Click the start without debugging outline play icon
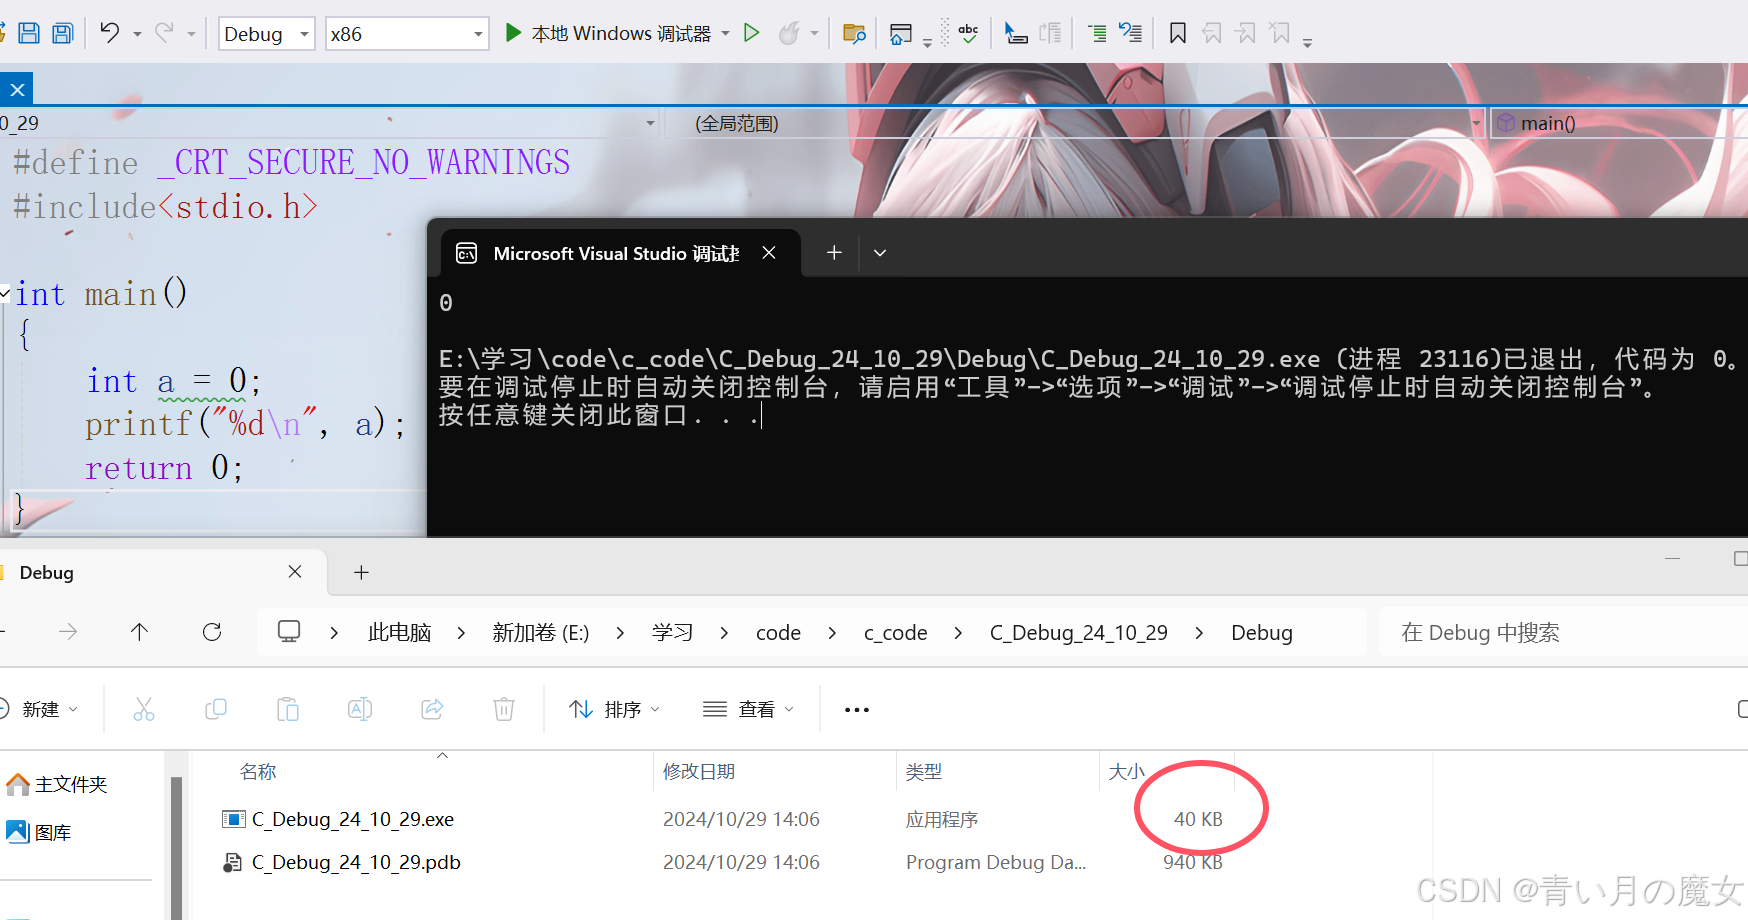 pos(752,33)
